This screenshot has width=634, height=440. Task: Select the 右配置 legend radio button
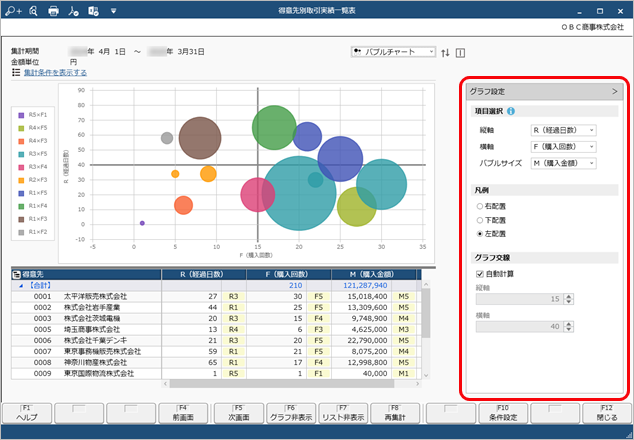click(480, 207)
